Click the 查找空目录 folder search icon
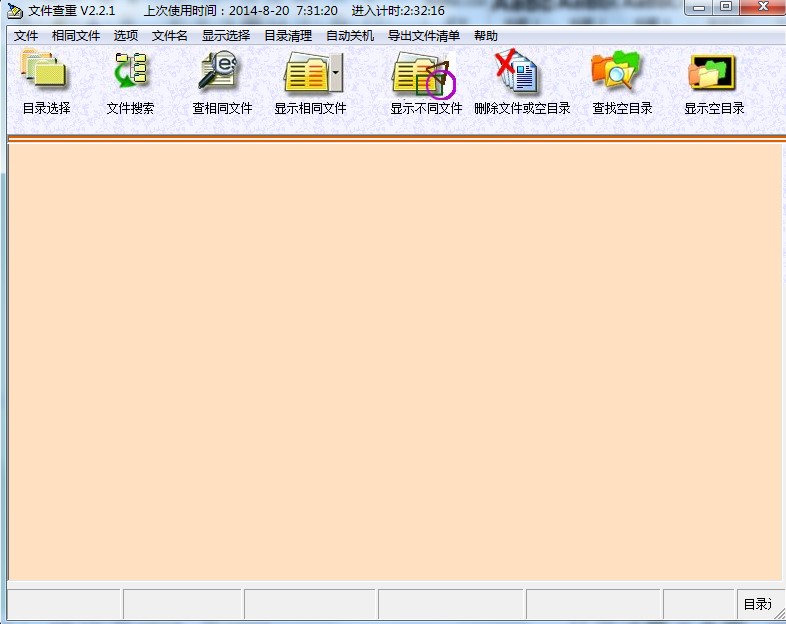This screenshot has height=624, width=786. (616, 70)
